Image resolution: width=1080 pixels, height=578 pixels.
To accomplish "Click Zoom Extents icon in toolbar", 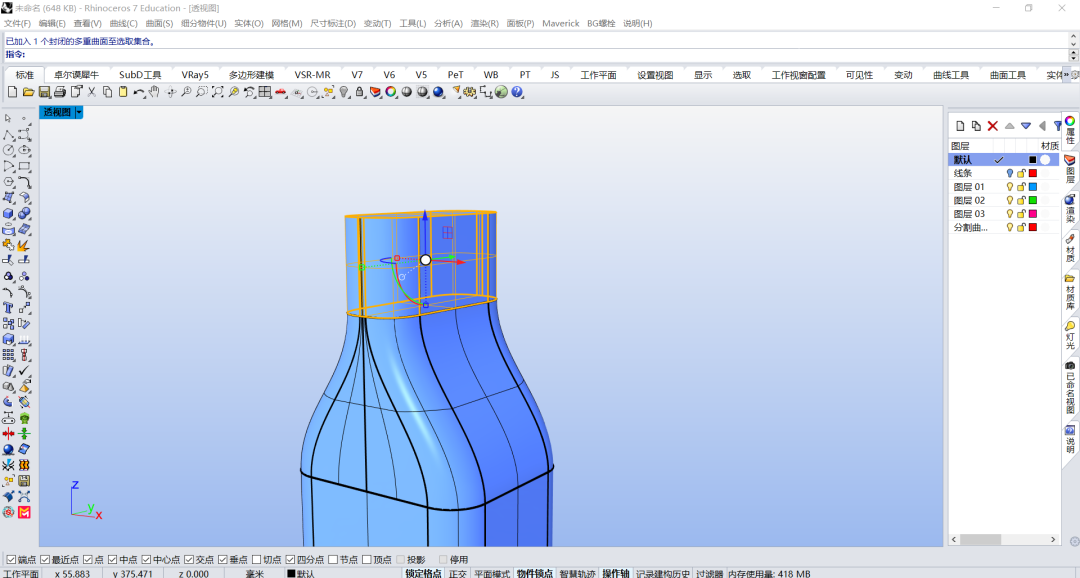I will point(218,92).
